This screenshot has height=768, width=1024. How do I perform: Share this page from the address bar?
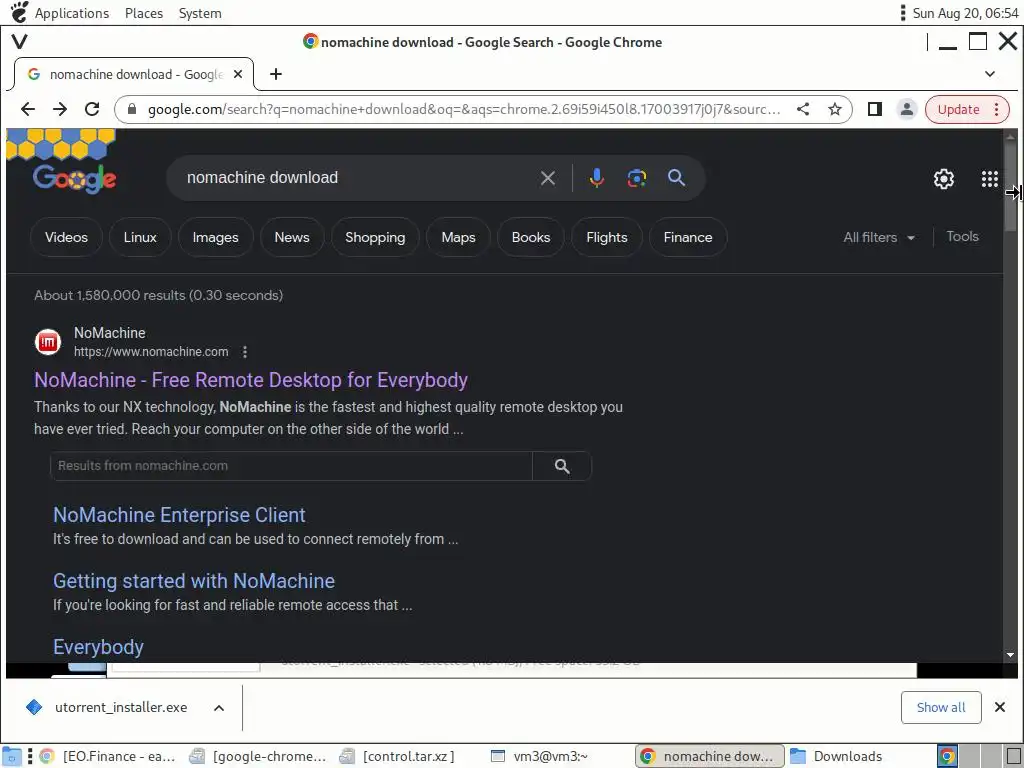pyautogui.click(x=803, y=109)
